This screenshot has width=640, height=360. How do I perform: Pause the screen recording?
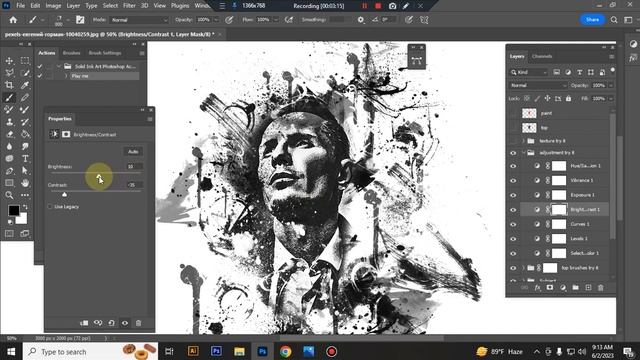(x=364, y=6)
